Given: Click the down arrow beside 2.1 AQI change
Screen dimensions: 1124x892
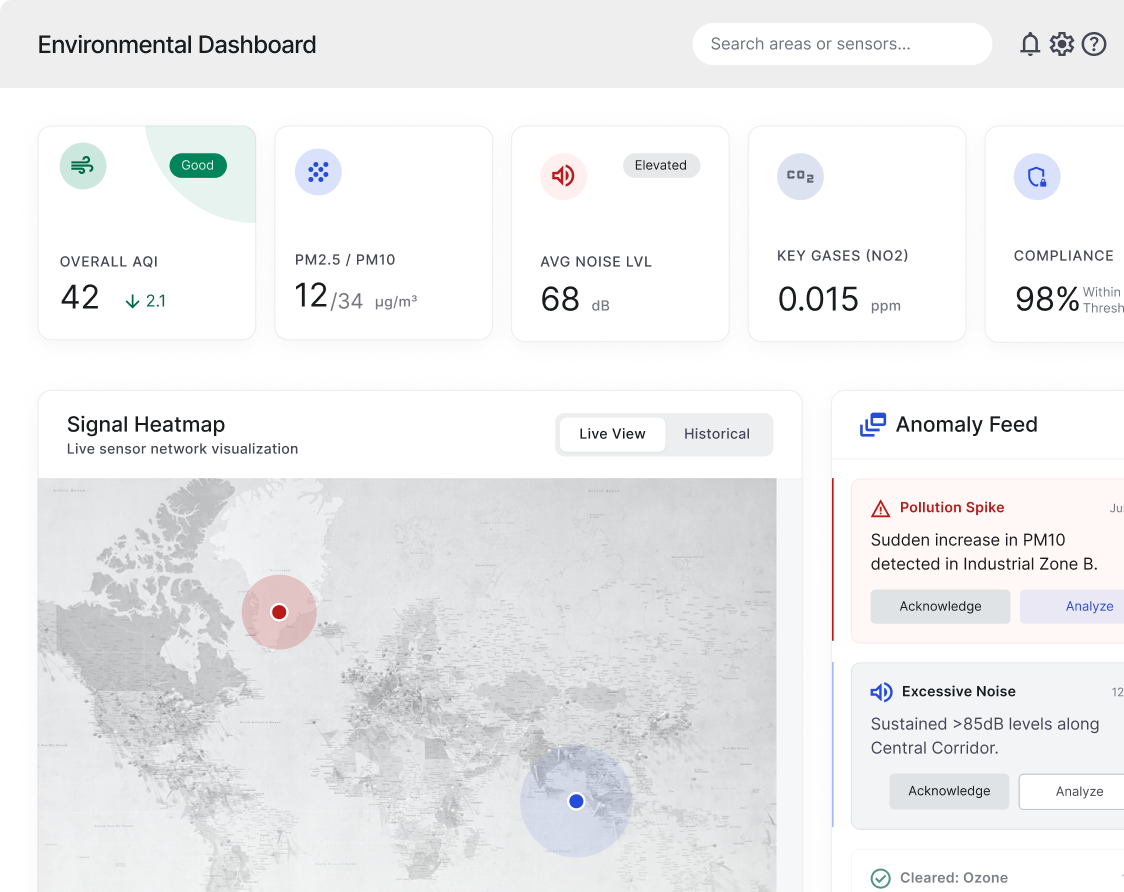Looking at the screenshot, I should click(133, 301).
